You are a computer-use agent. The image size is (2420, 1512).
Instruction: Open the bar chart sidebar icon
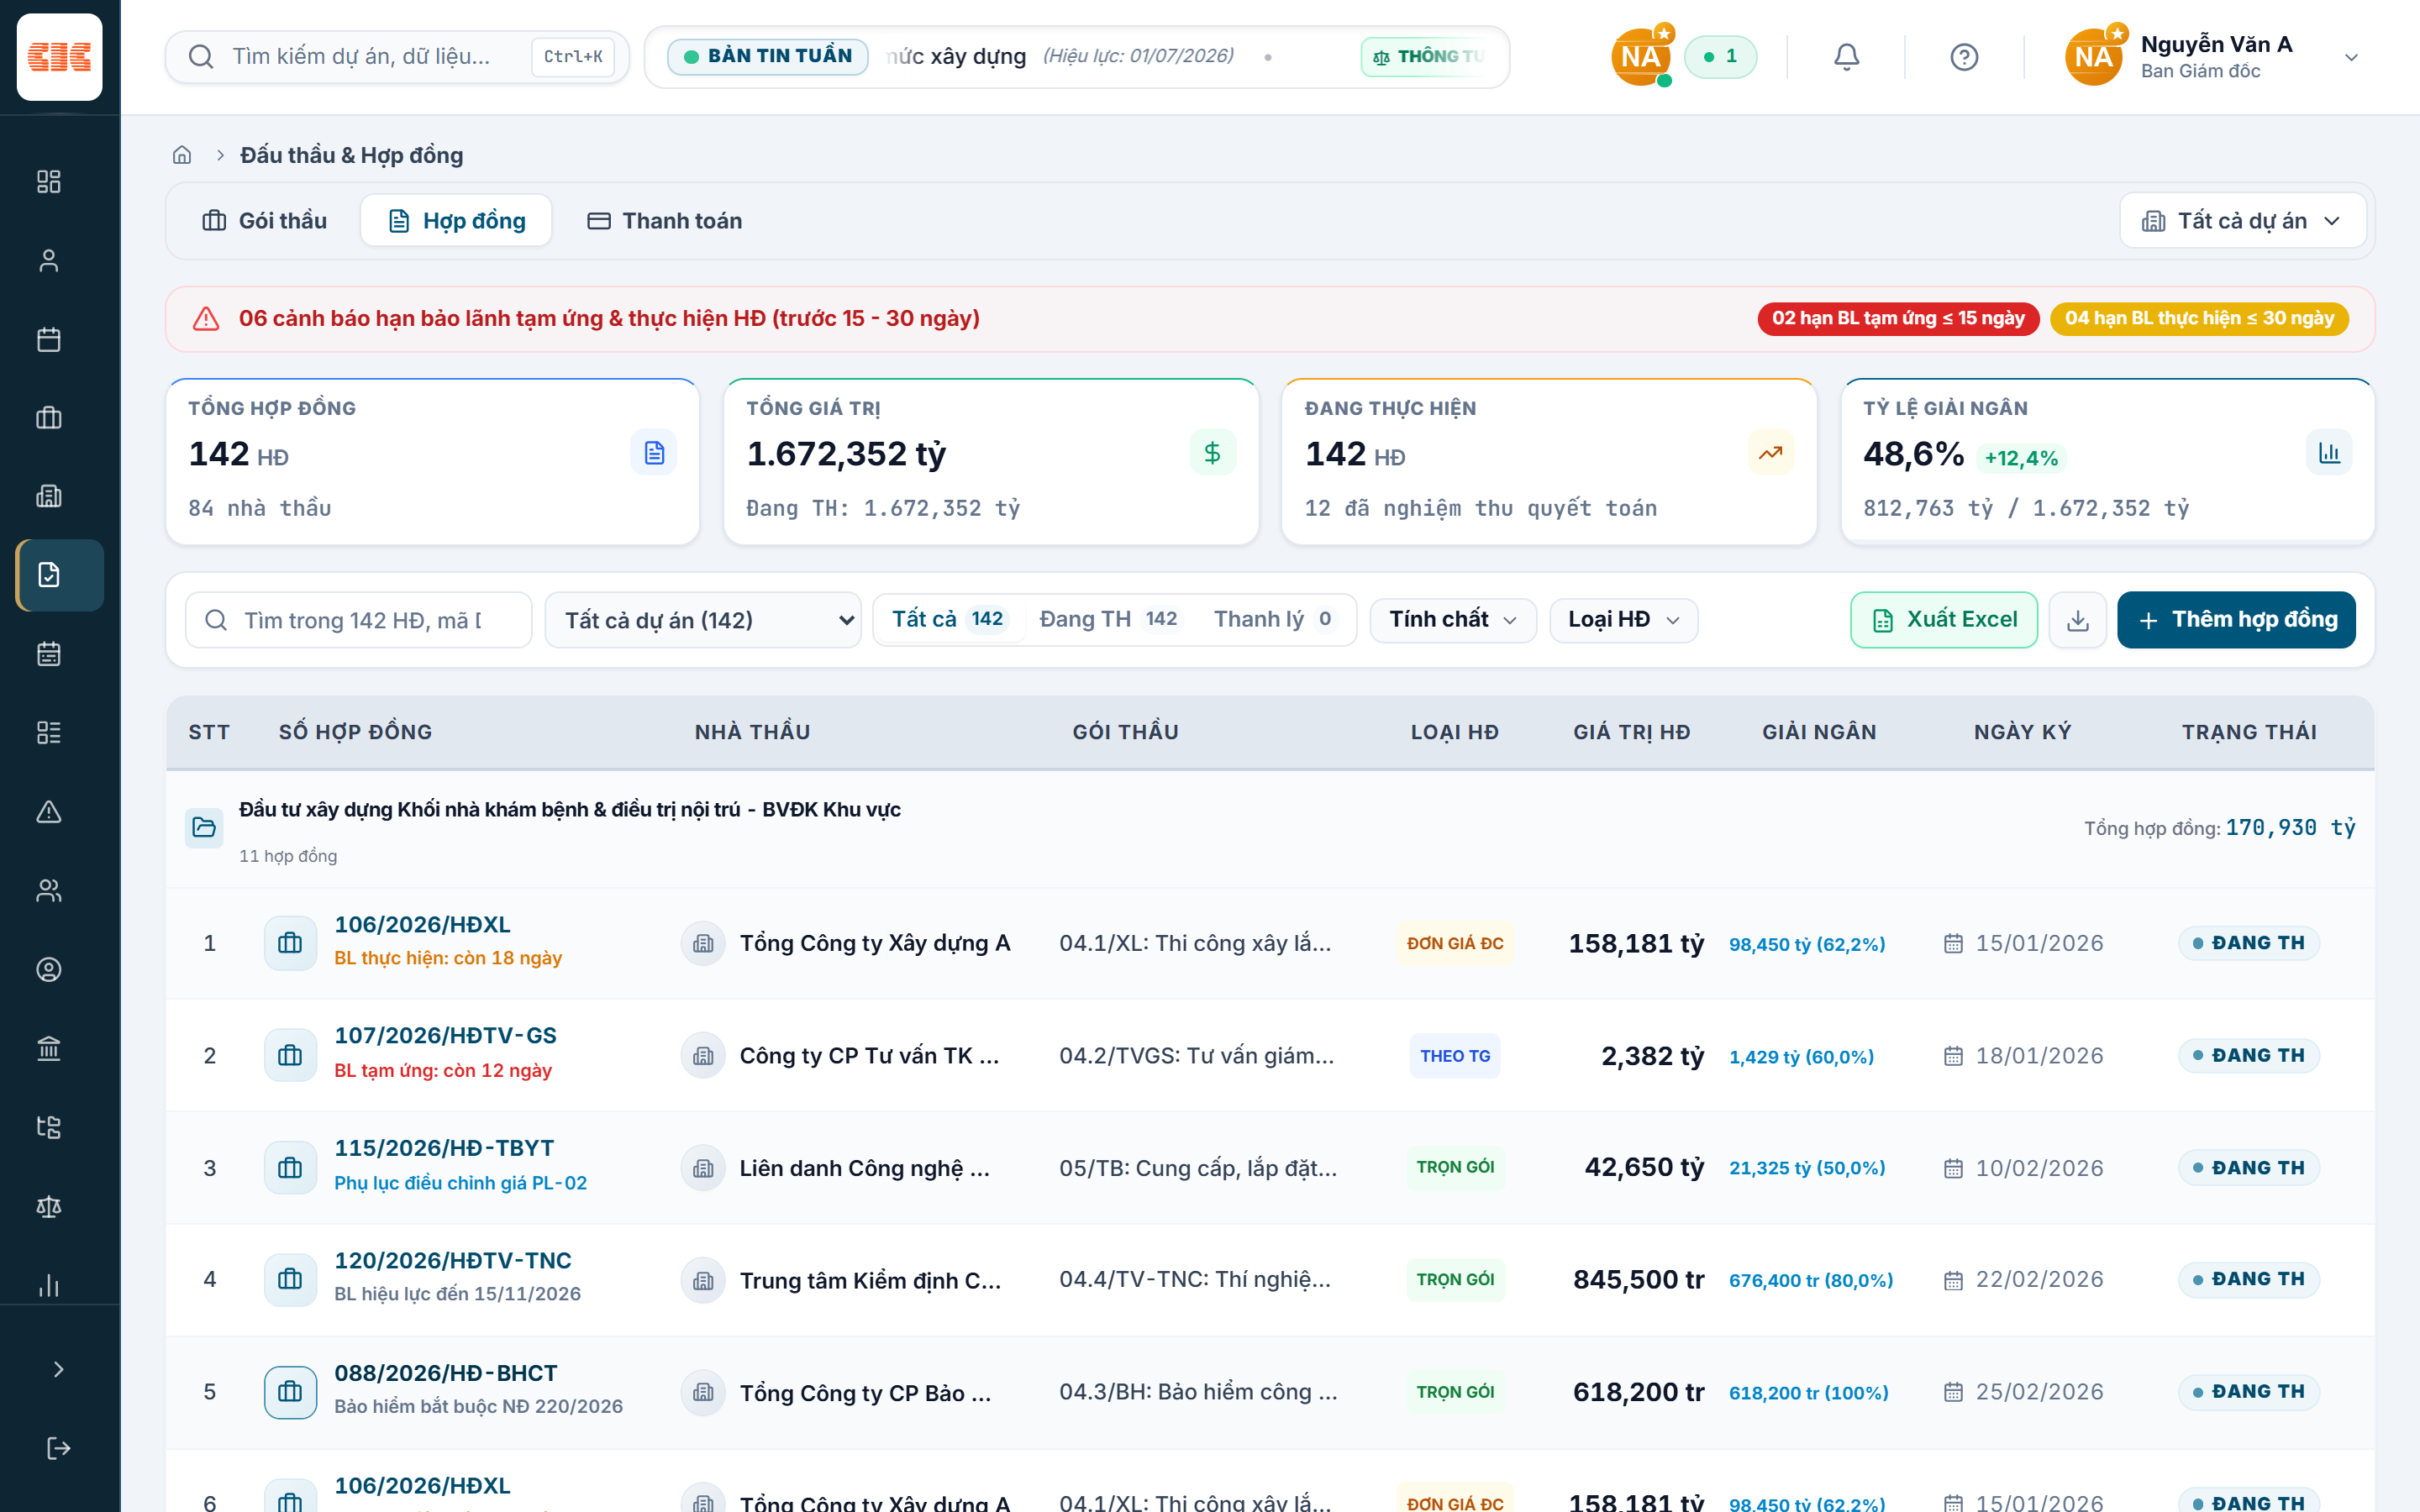(49, 1285)
